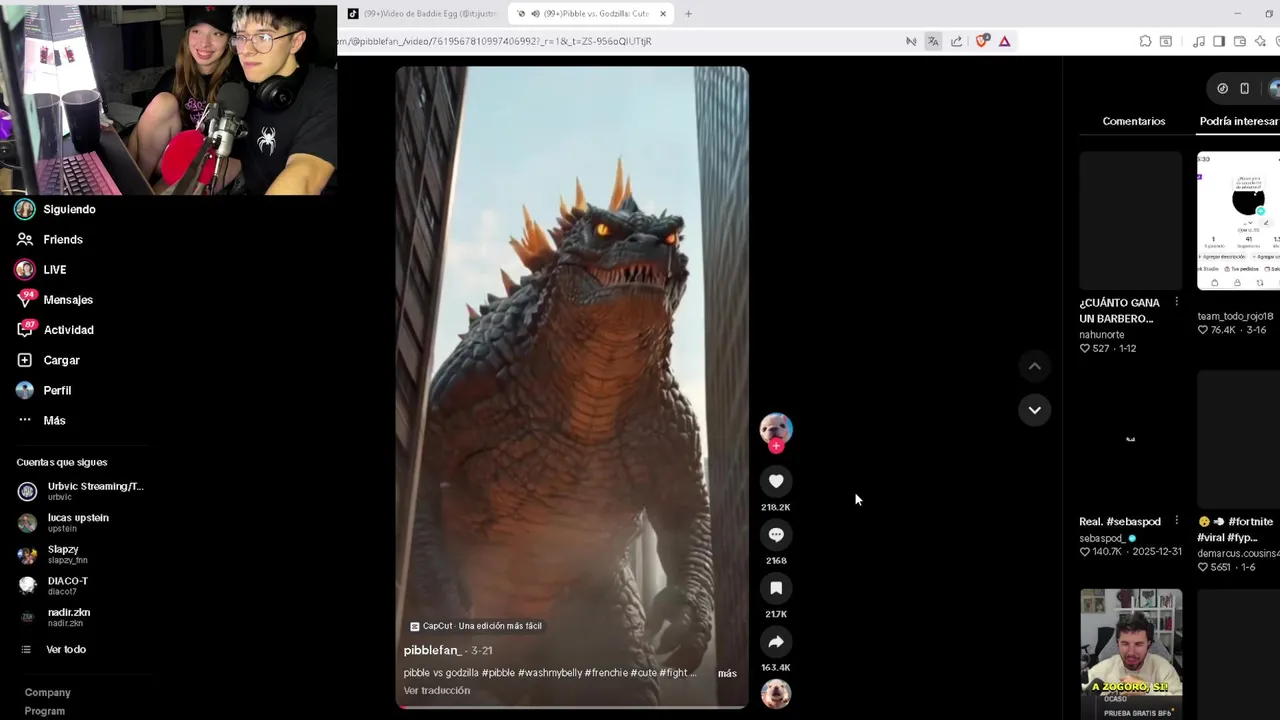The width and height of the screenshot is (1280, 720).
Task: Open DIACO-T followed account
Action: (54, 585)
